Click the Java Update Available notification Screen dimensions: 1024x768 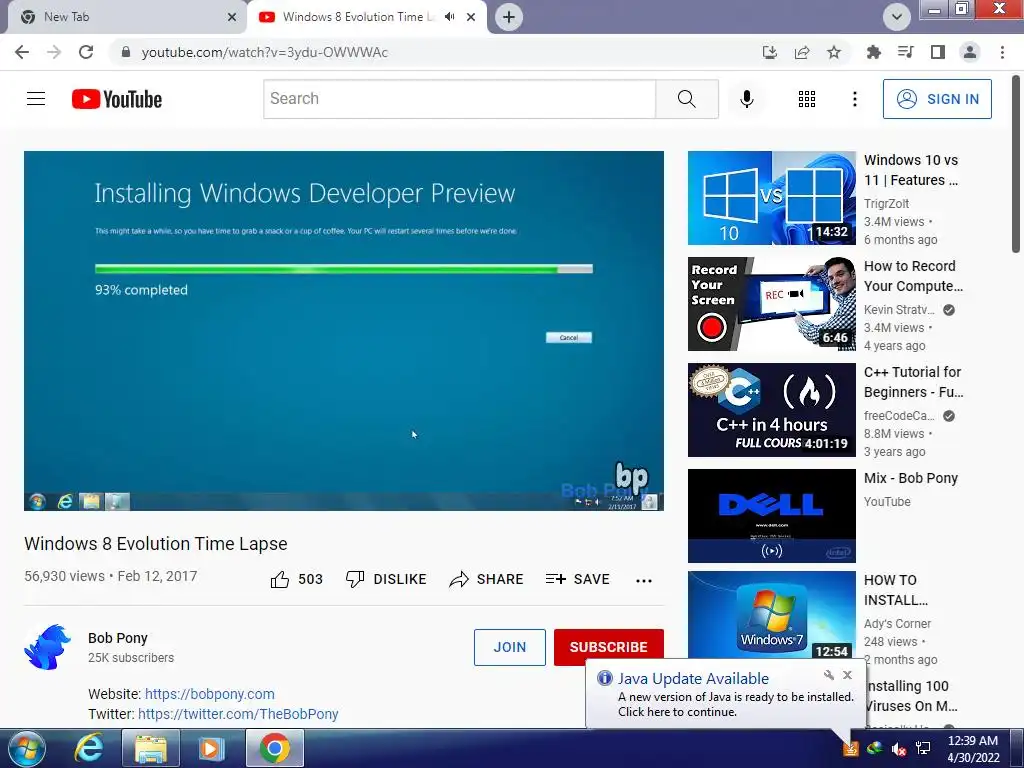point(726,694)
